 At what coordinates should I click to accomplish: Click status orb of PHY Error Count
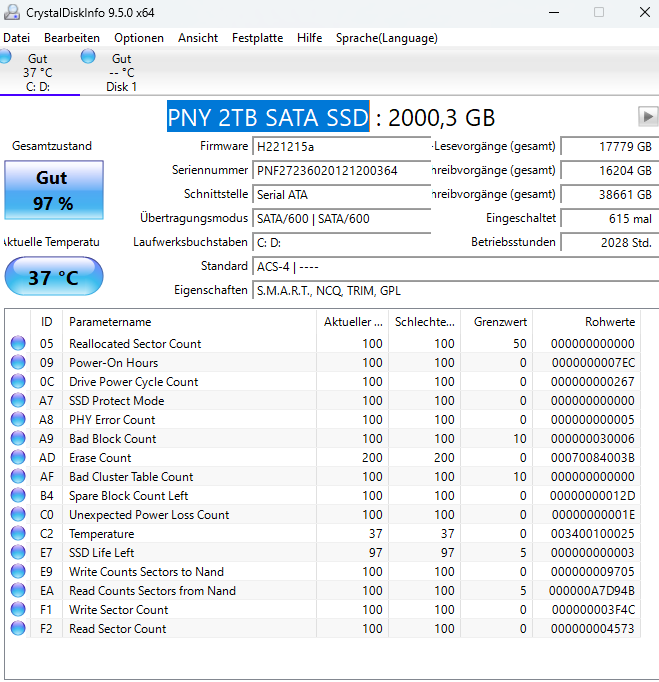click(18, 419)
